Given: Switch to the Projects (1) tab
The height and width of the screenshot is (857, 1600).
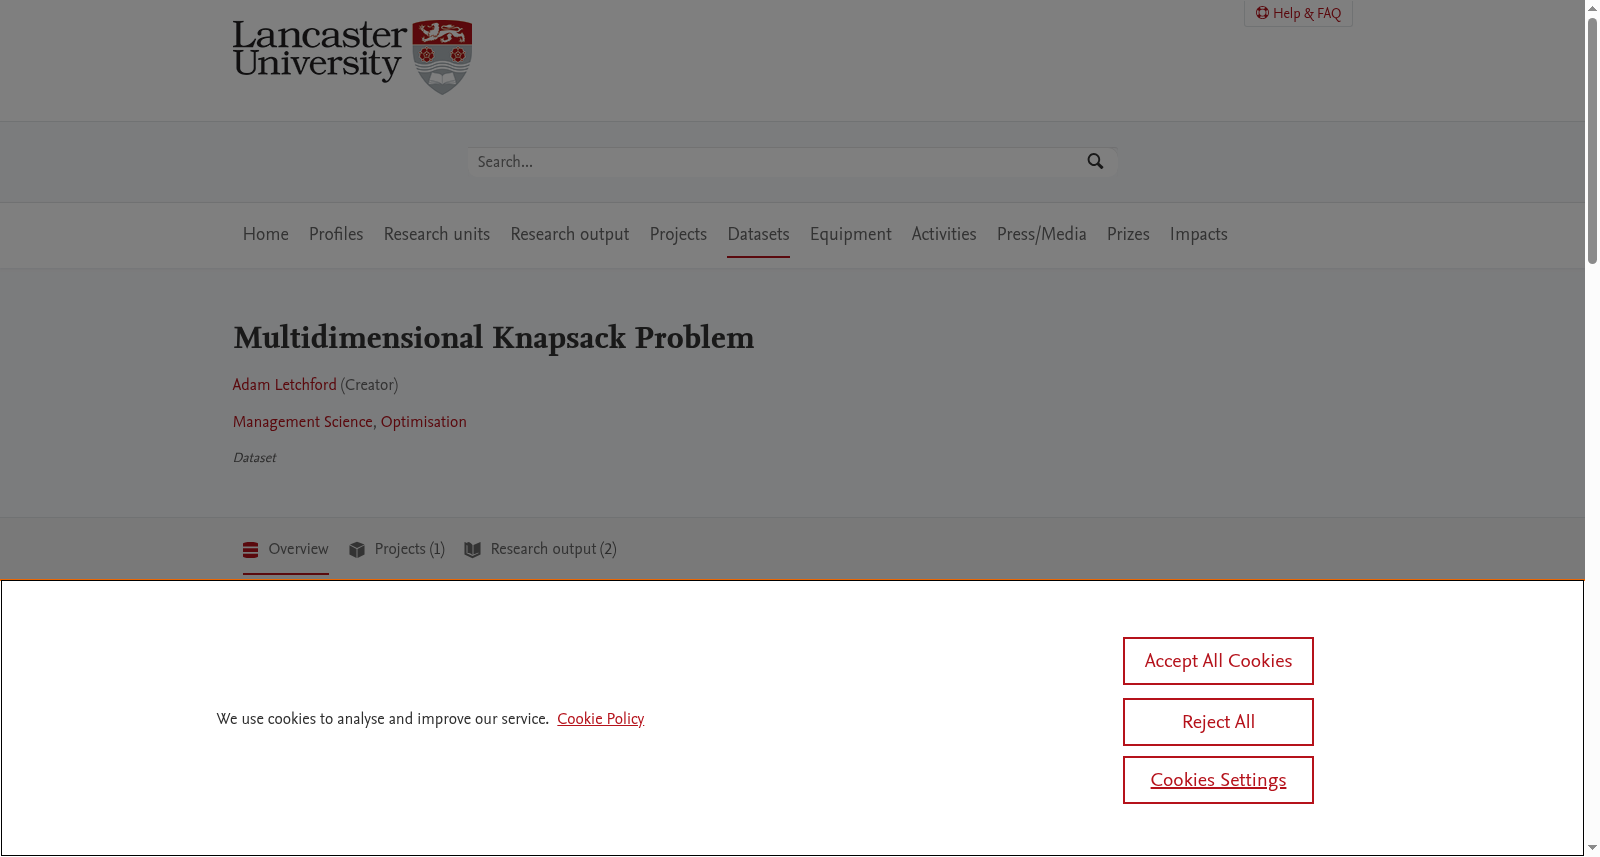Looking at the screenshot, I should point(397,549).
